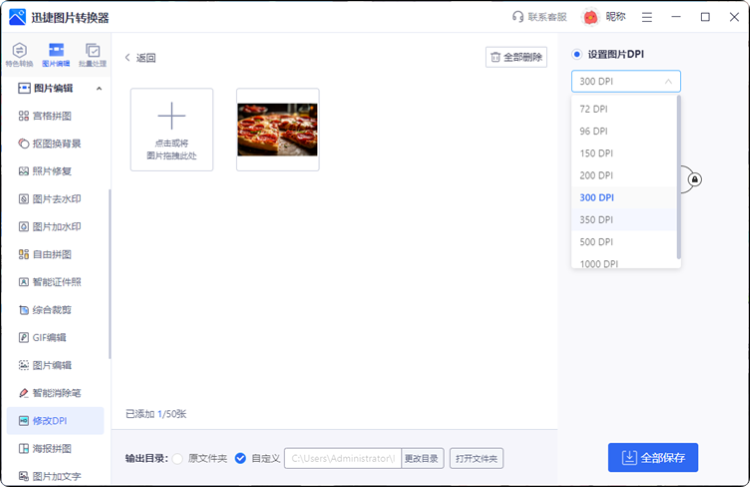Click the 海报拼图 icon
Viewport: 750px width, 487px height.
point(23,449)
